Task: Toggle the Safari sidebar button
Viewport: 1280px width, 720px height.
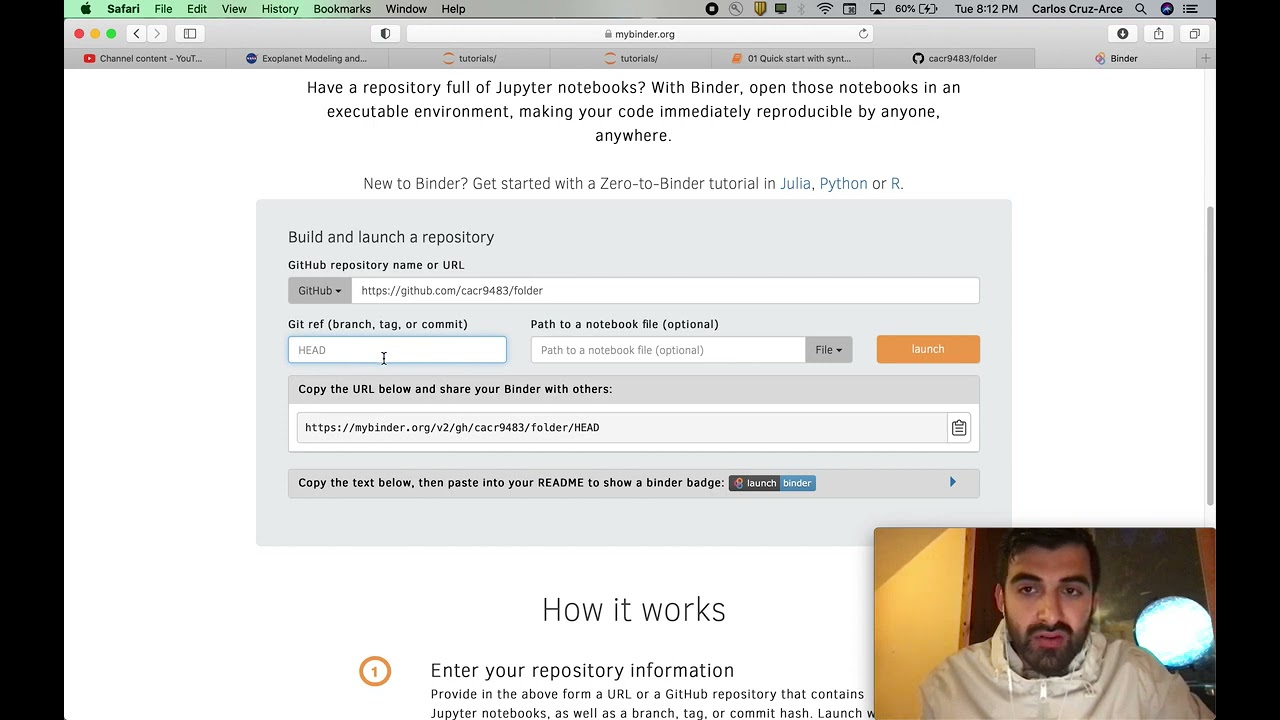Action: tap(190, 33)
